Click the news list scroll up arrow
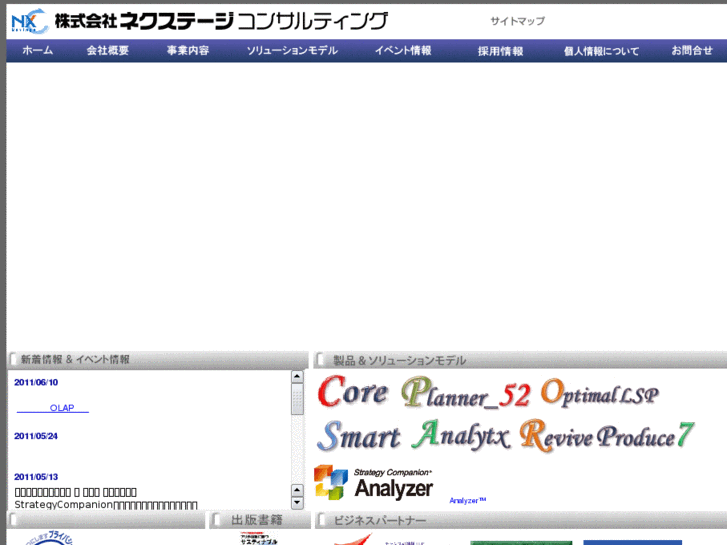Image resolution: width=727 pixels, height=545 pixels. pyautogui.click(x=297, y=376)
